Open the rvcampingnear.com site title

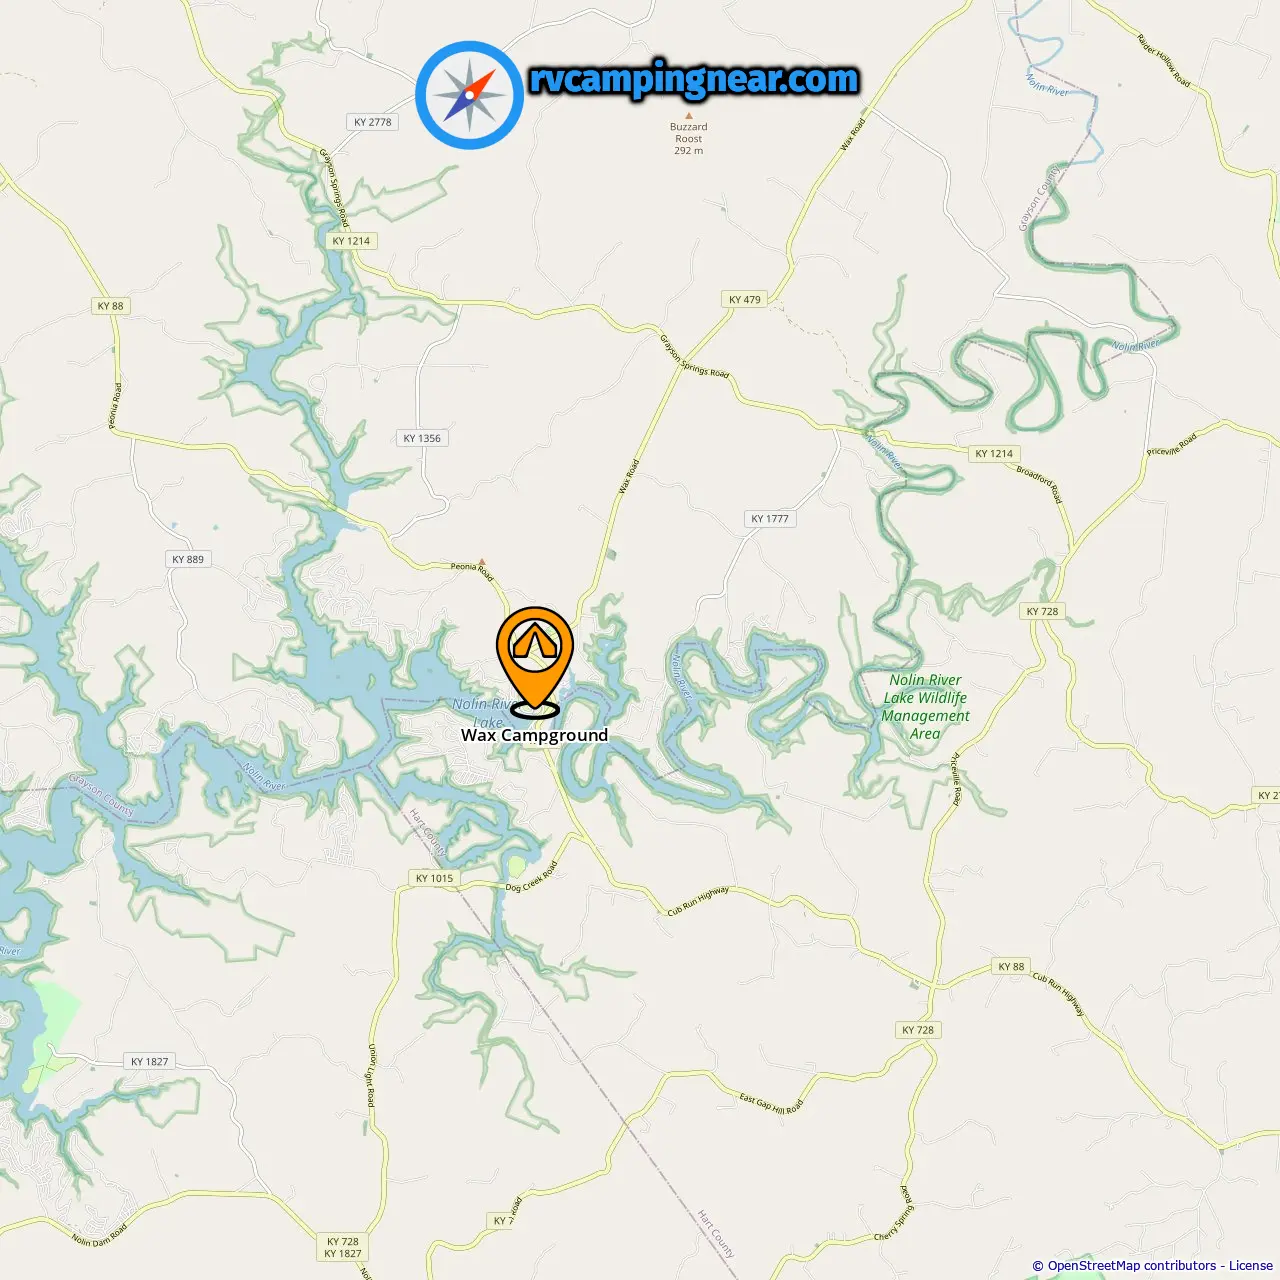(x=694, y=79)
